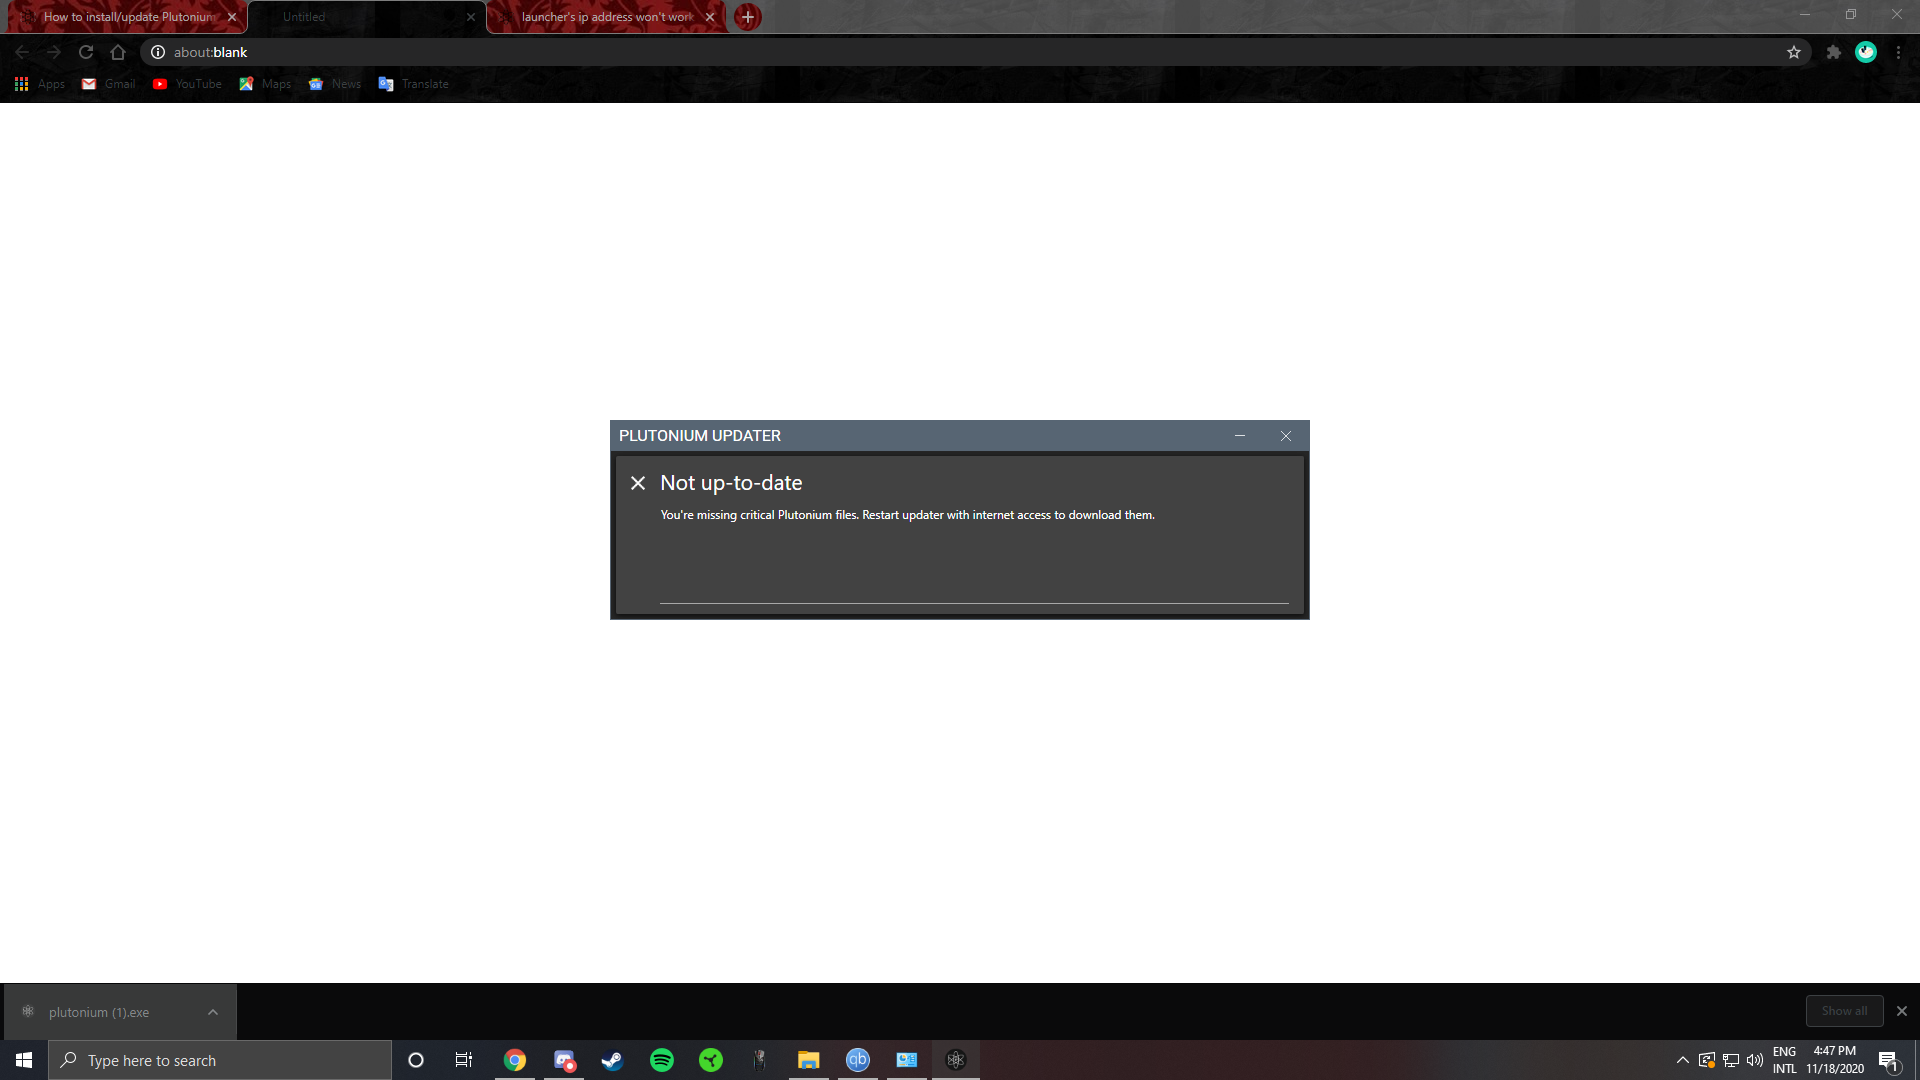Viewport: 1920px width, 1080px height.
Task: Open the Gmail bookmark
Action: click(109, 84)
